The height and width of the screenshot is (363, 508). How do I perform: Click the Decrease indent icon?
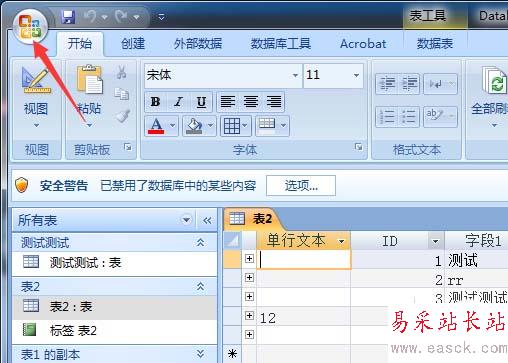(387, 83)
